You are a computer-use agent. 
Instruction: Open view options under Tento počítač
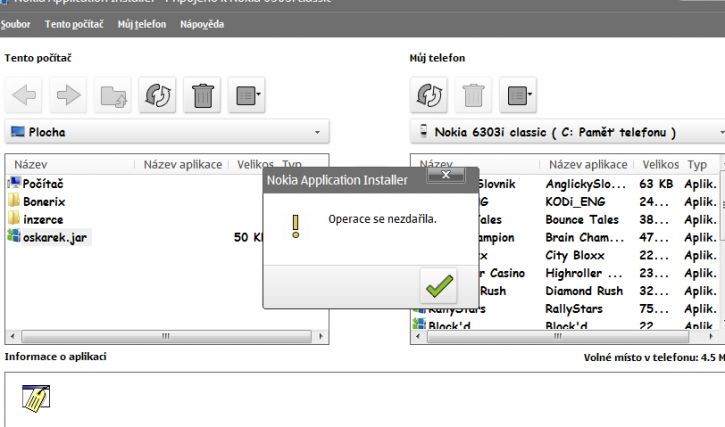246,95
